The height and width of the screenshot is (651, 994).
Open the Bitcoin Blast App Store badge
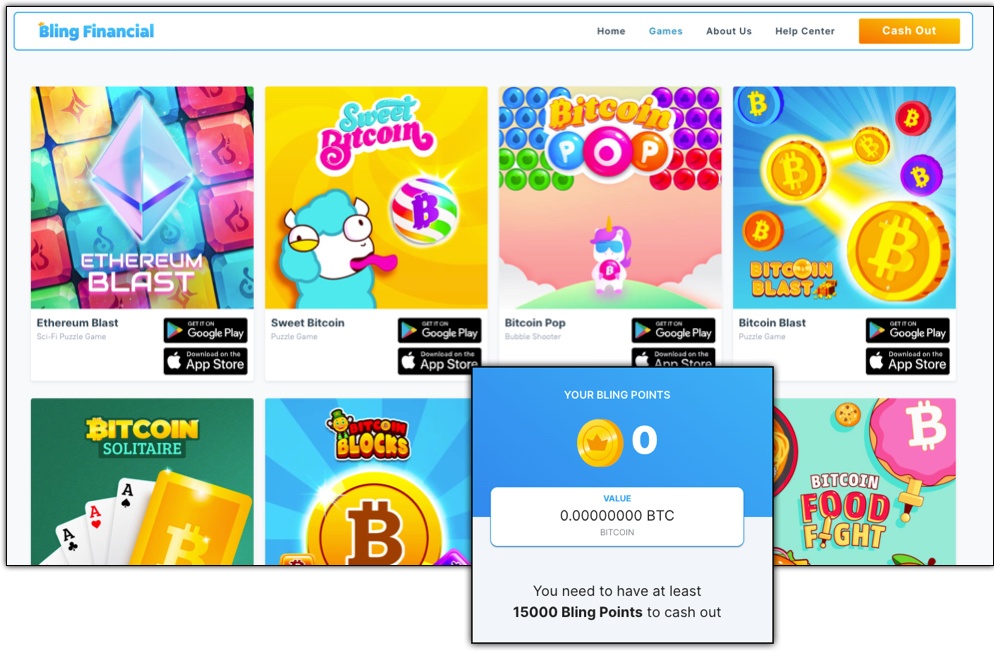click(x=908, y=361)
